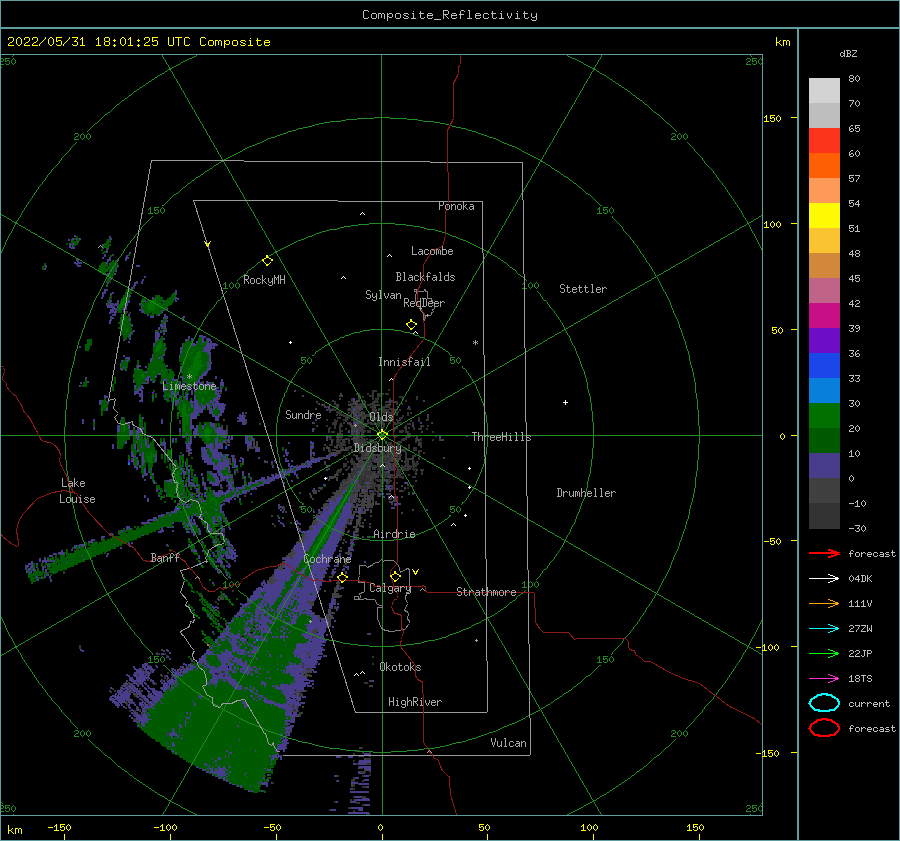
Task: Click the HighRiver town label
Action: [415, 702]
